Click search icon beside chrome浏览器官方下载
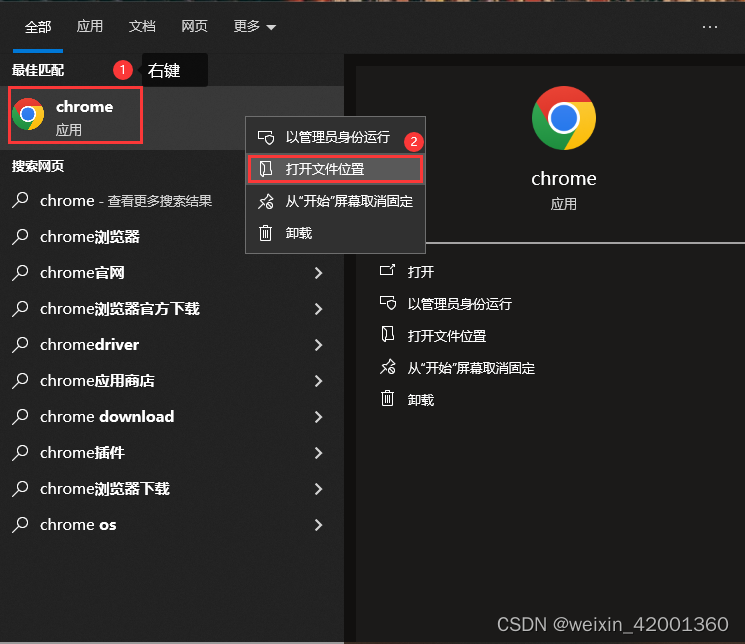 (x=20, y=308)
